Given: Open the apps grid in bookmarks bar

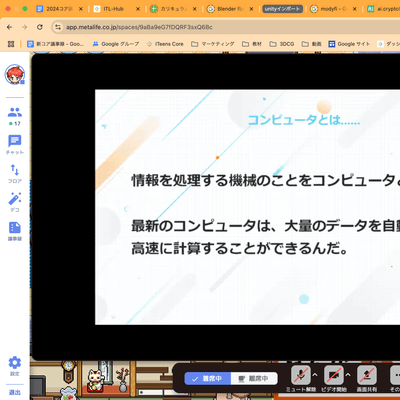Looking at the screenshot, I should pos(11,44).
